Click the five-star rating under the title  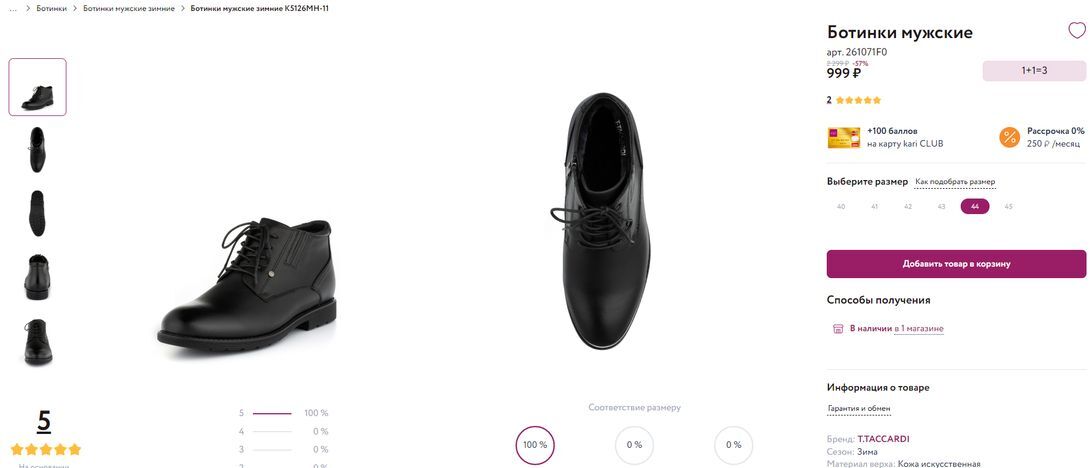click(858, 100)
